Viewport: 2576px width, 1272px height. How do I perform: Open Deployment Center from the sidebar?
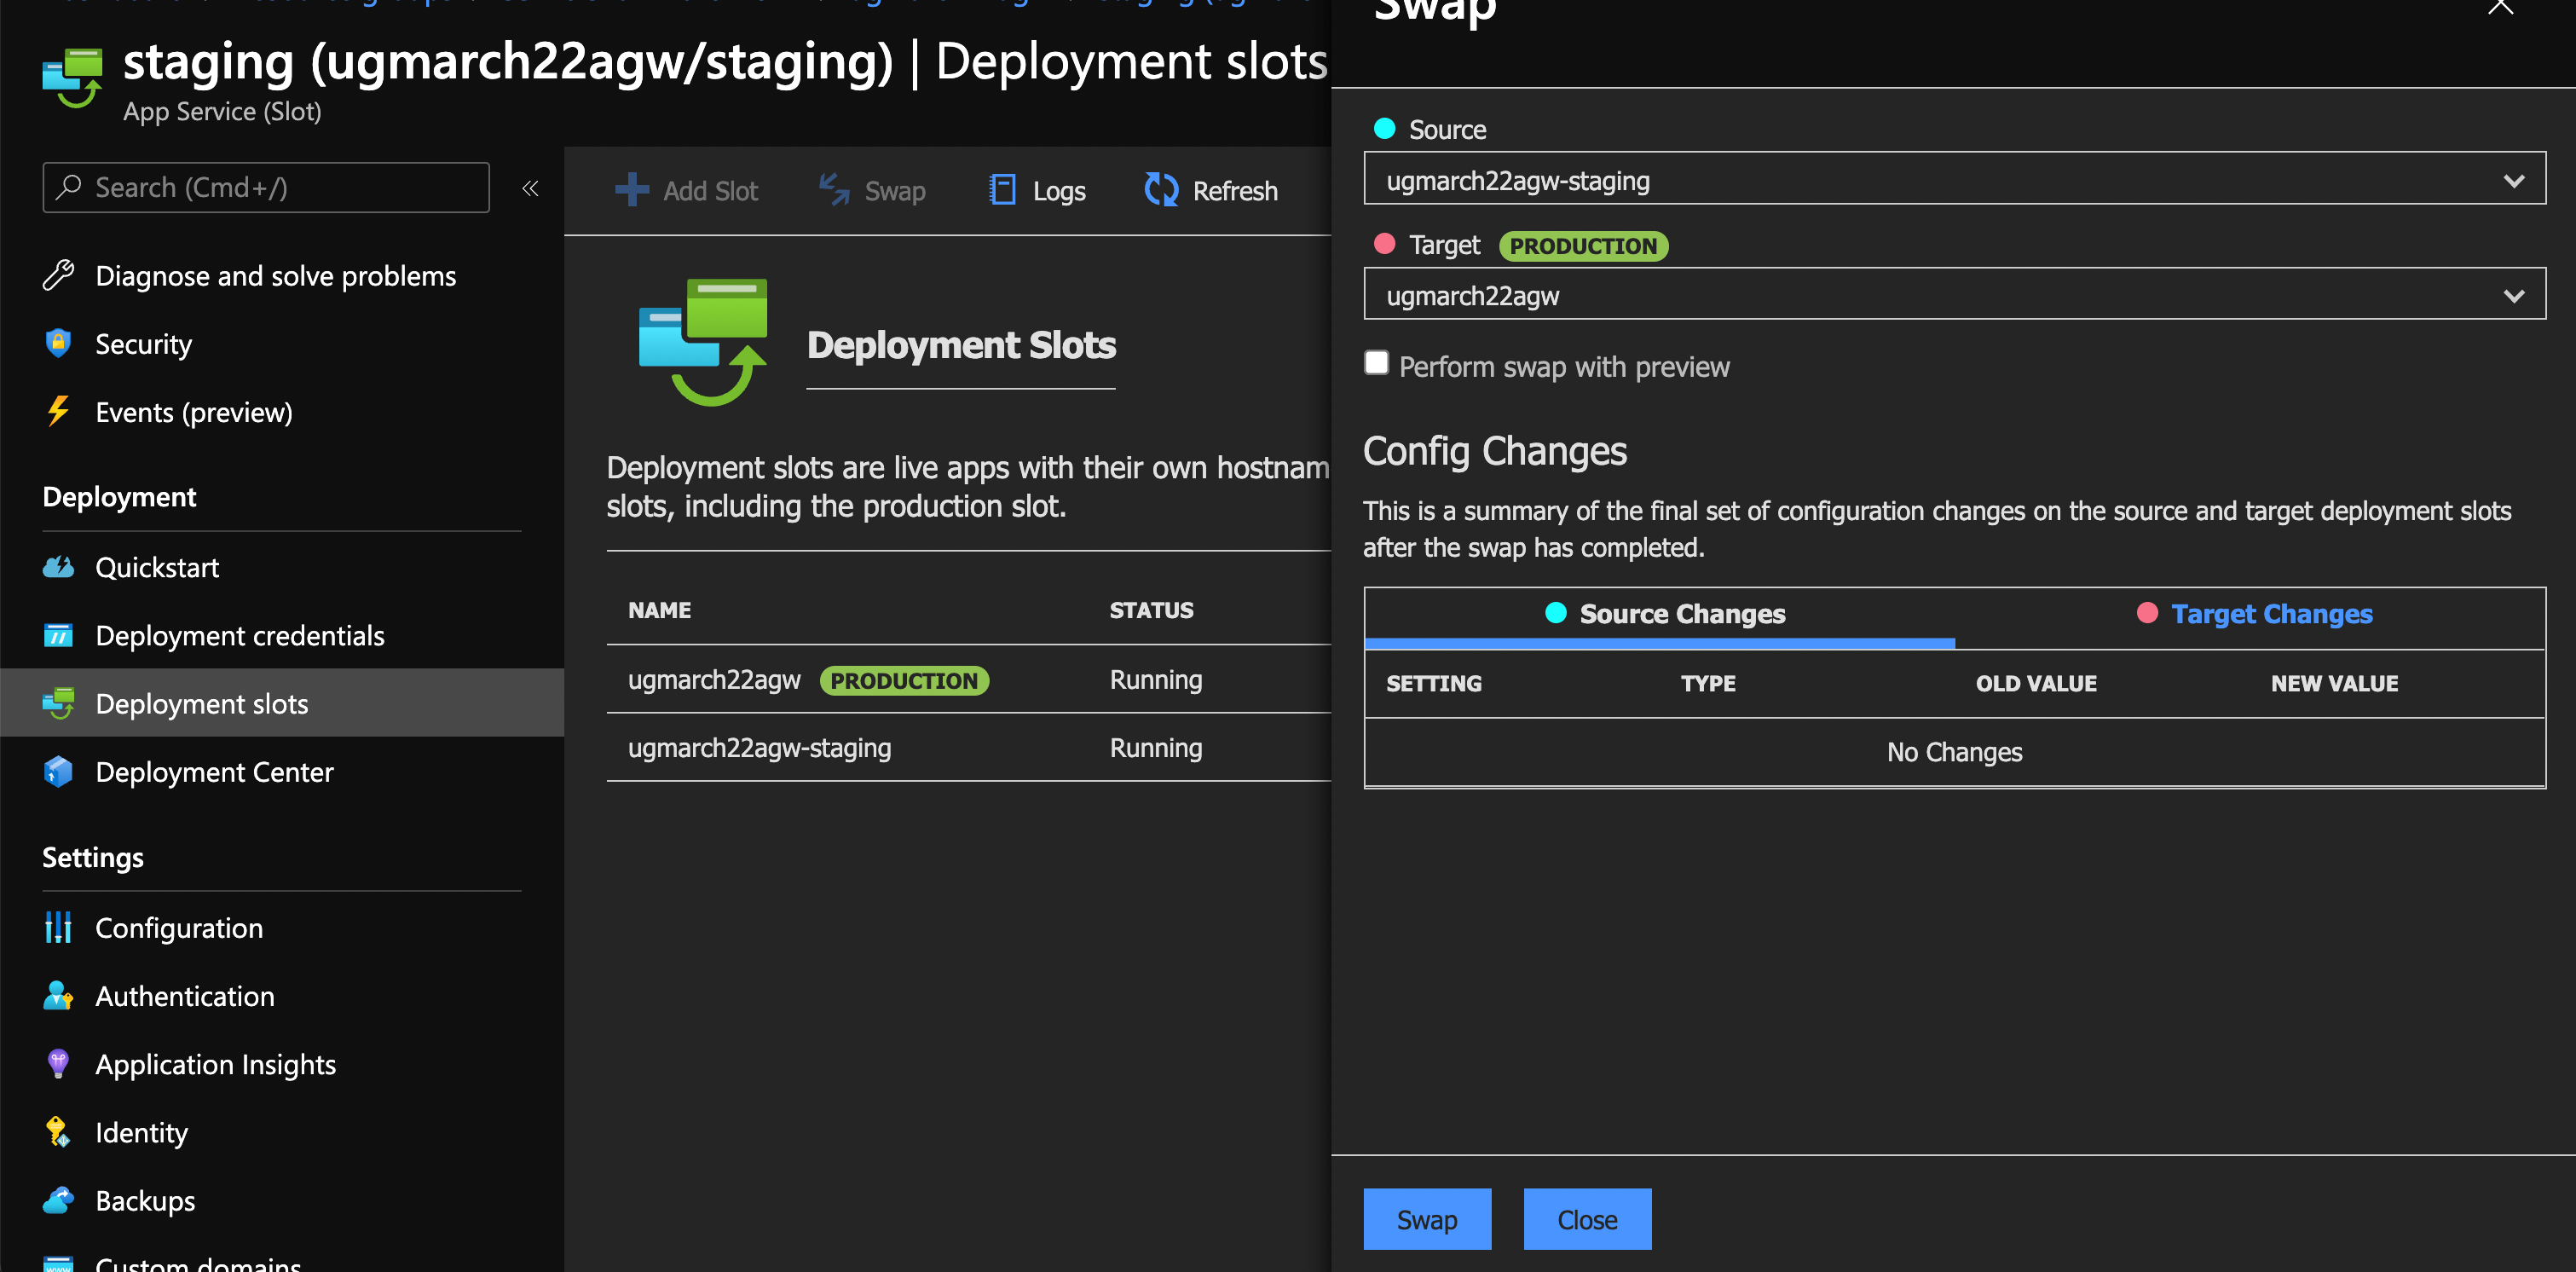tap(59, 771)
